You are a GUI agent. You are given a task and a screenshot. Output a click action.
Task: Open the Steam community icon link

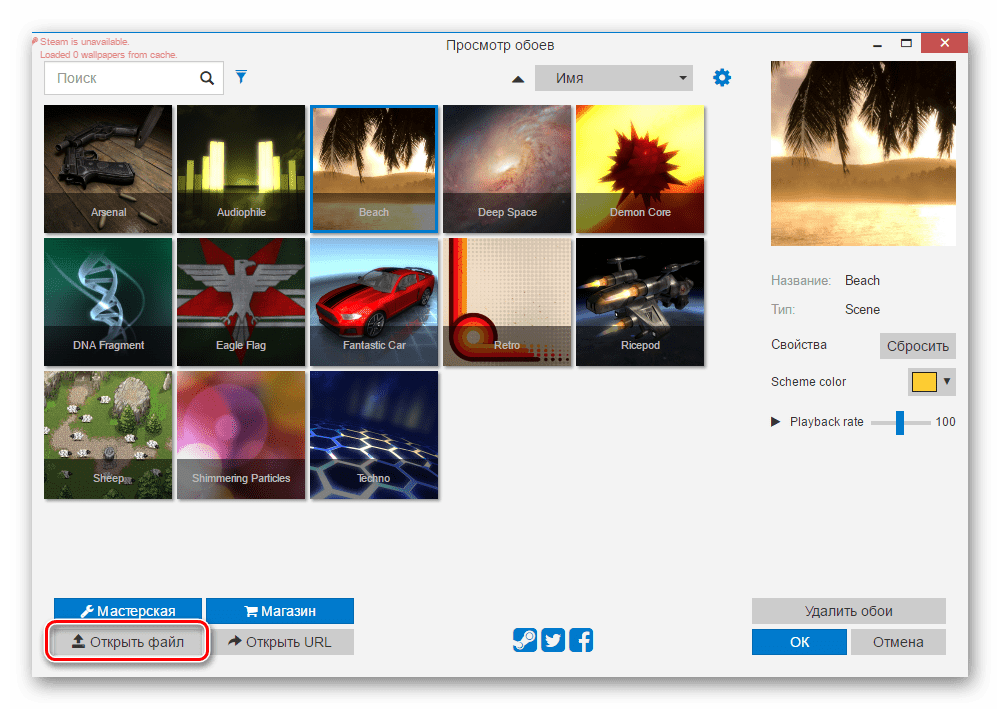525,641
